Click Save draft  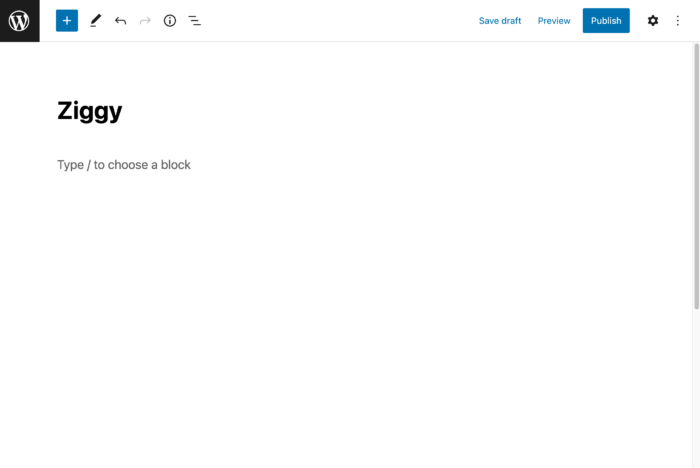pos(500,21)
